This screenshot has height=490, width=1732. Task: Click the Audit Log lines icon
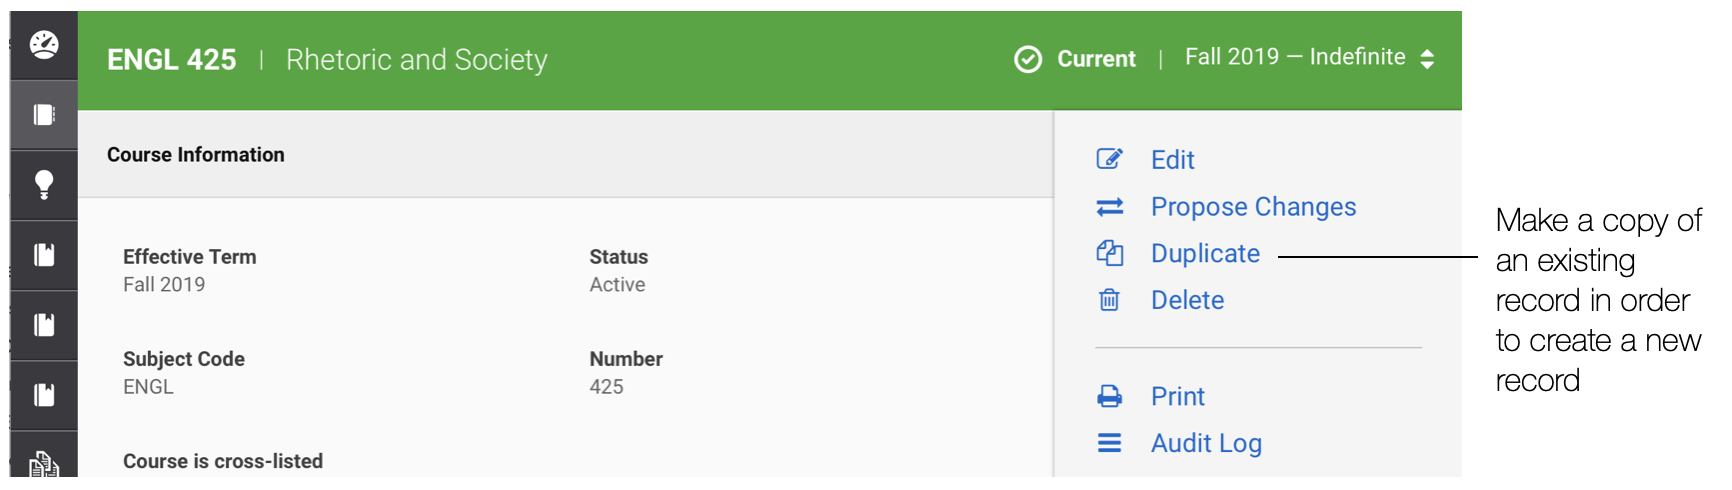pos(1110,442)
